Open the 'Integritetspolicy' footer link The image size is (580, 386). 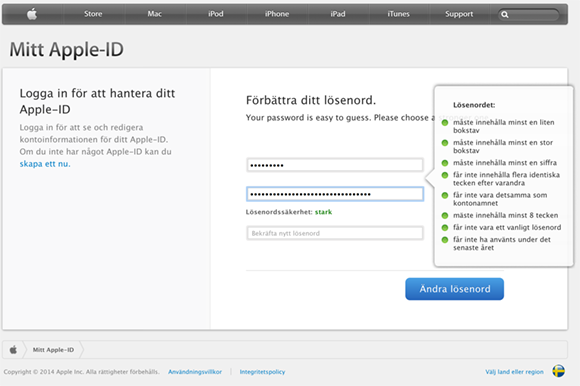262,372
